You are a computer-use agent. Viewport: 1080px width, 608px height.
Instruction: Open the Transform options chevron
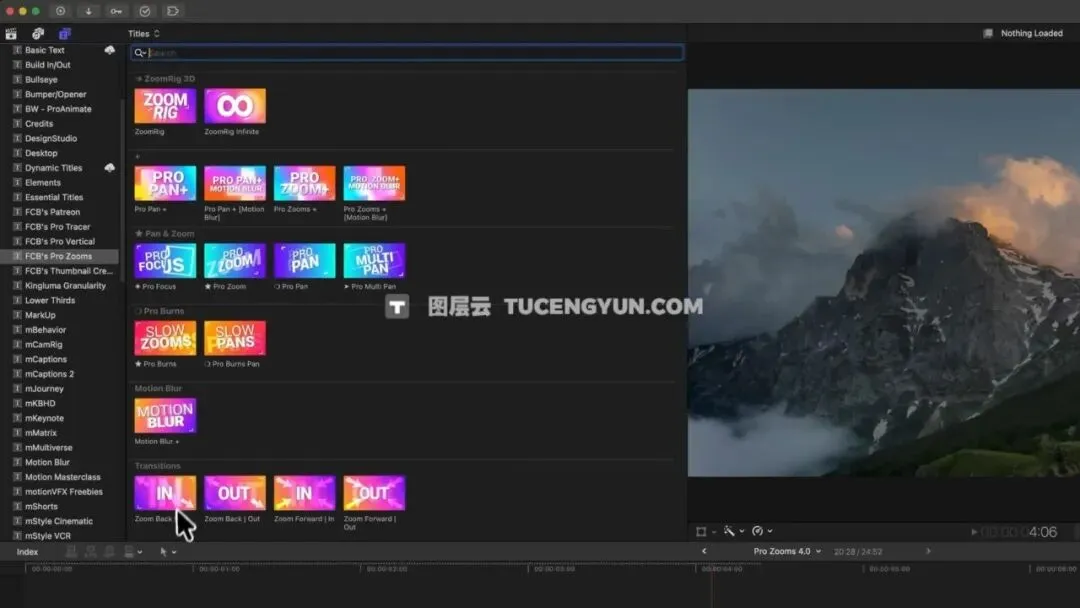click(x=714, y=532)
